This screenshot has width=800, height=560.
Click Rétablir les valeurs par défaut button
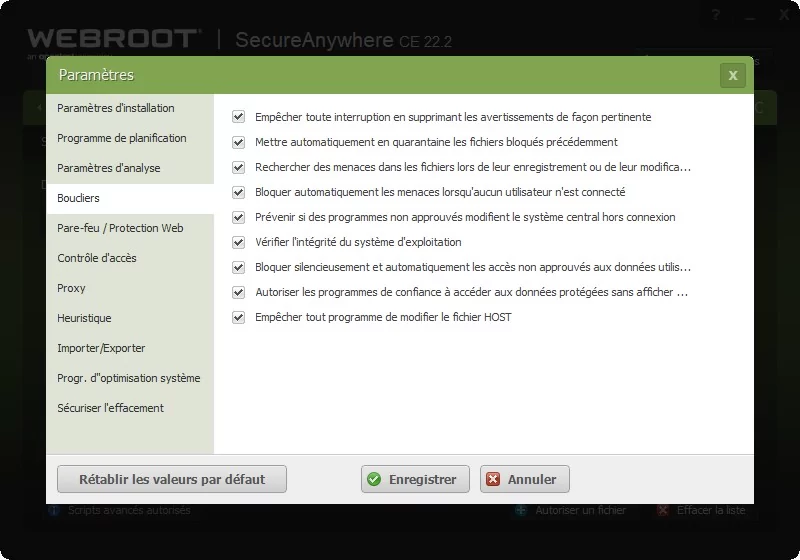pyautogui.click(x=172, y=479)
